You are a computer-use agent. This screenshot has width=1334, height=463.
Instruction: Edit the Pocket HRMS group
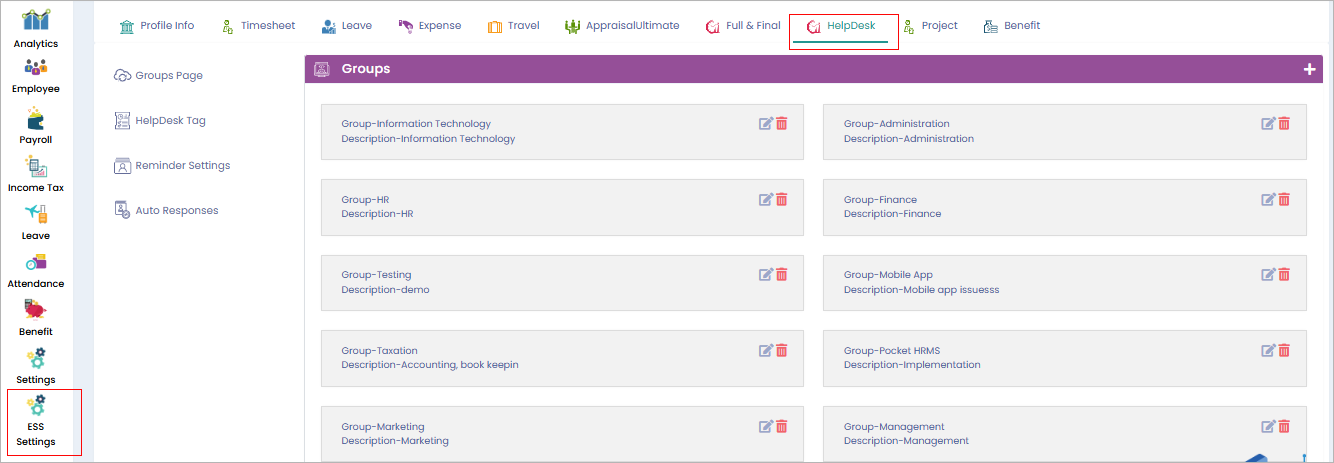(1268, 350)
